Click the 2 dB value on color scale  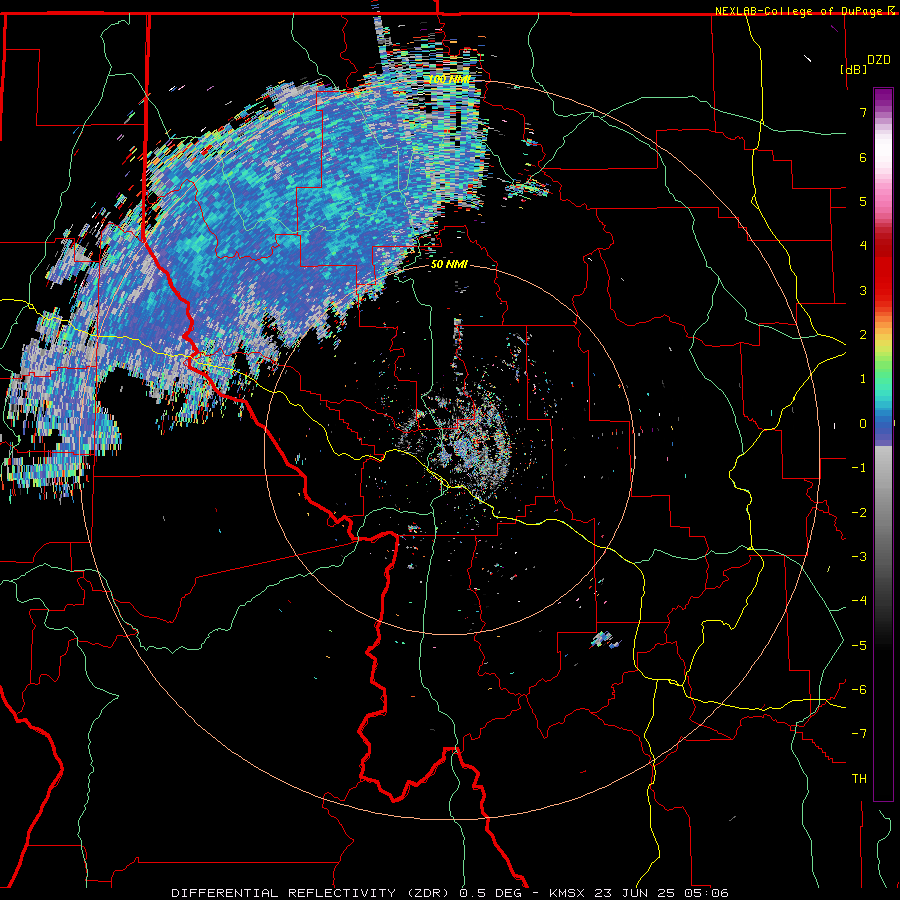pos(863,335)
